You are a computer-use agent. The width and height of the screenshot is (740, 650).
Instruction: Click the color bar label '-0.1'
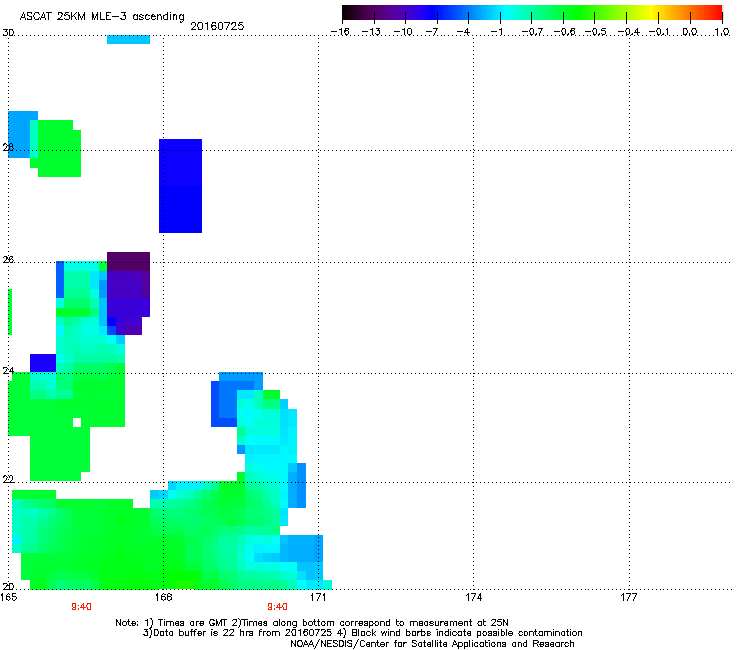click(659, 32)
